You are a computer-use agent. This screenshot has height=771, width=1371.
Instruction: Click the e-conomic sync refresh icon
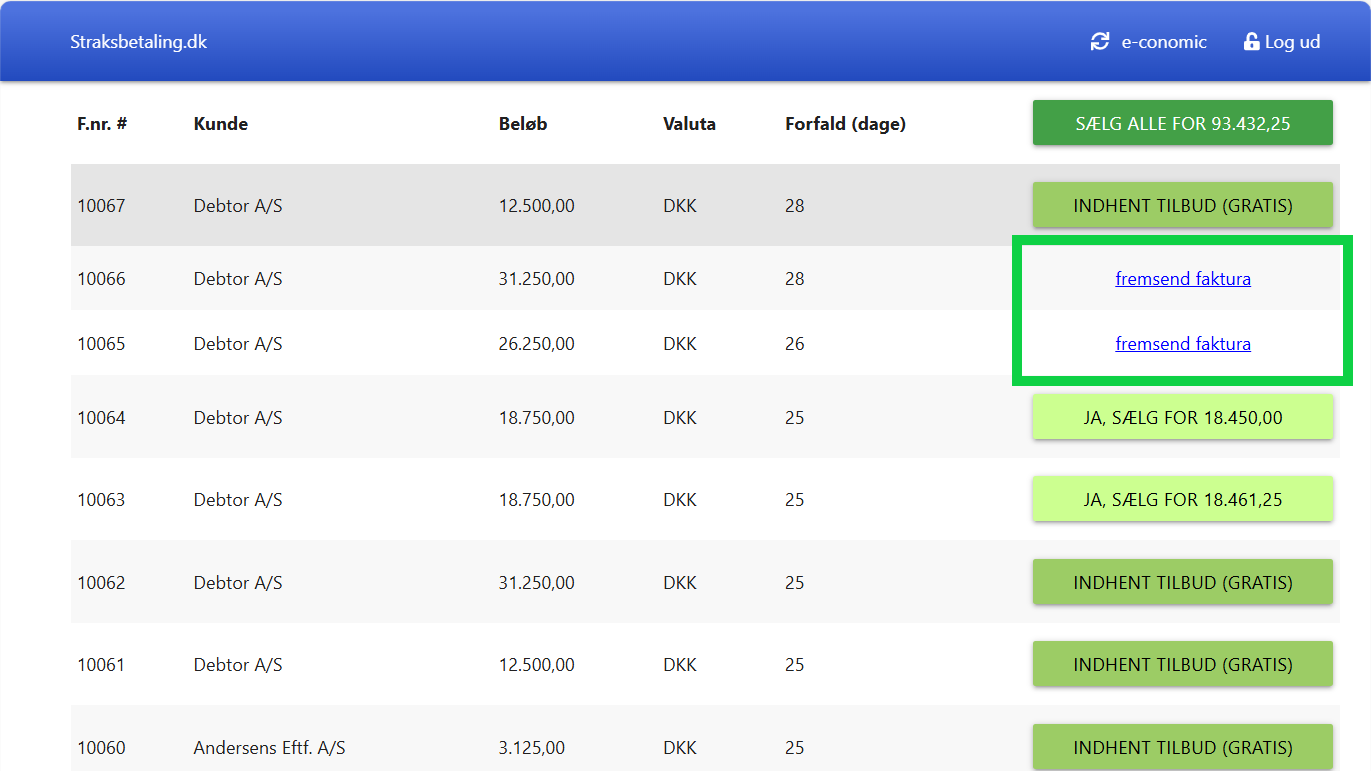tap(1100, 42)
